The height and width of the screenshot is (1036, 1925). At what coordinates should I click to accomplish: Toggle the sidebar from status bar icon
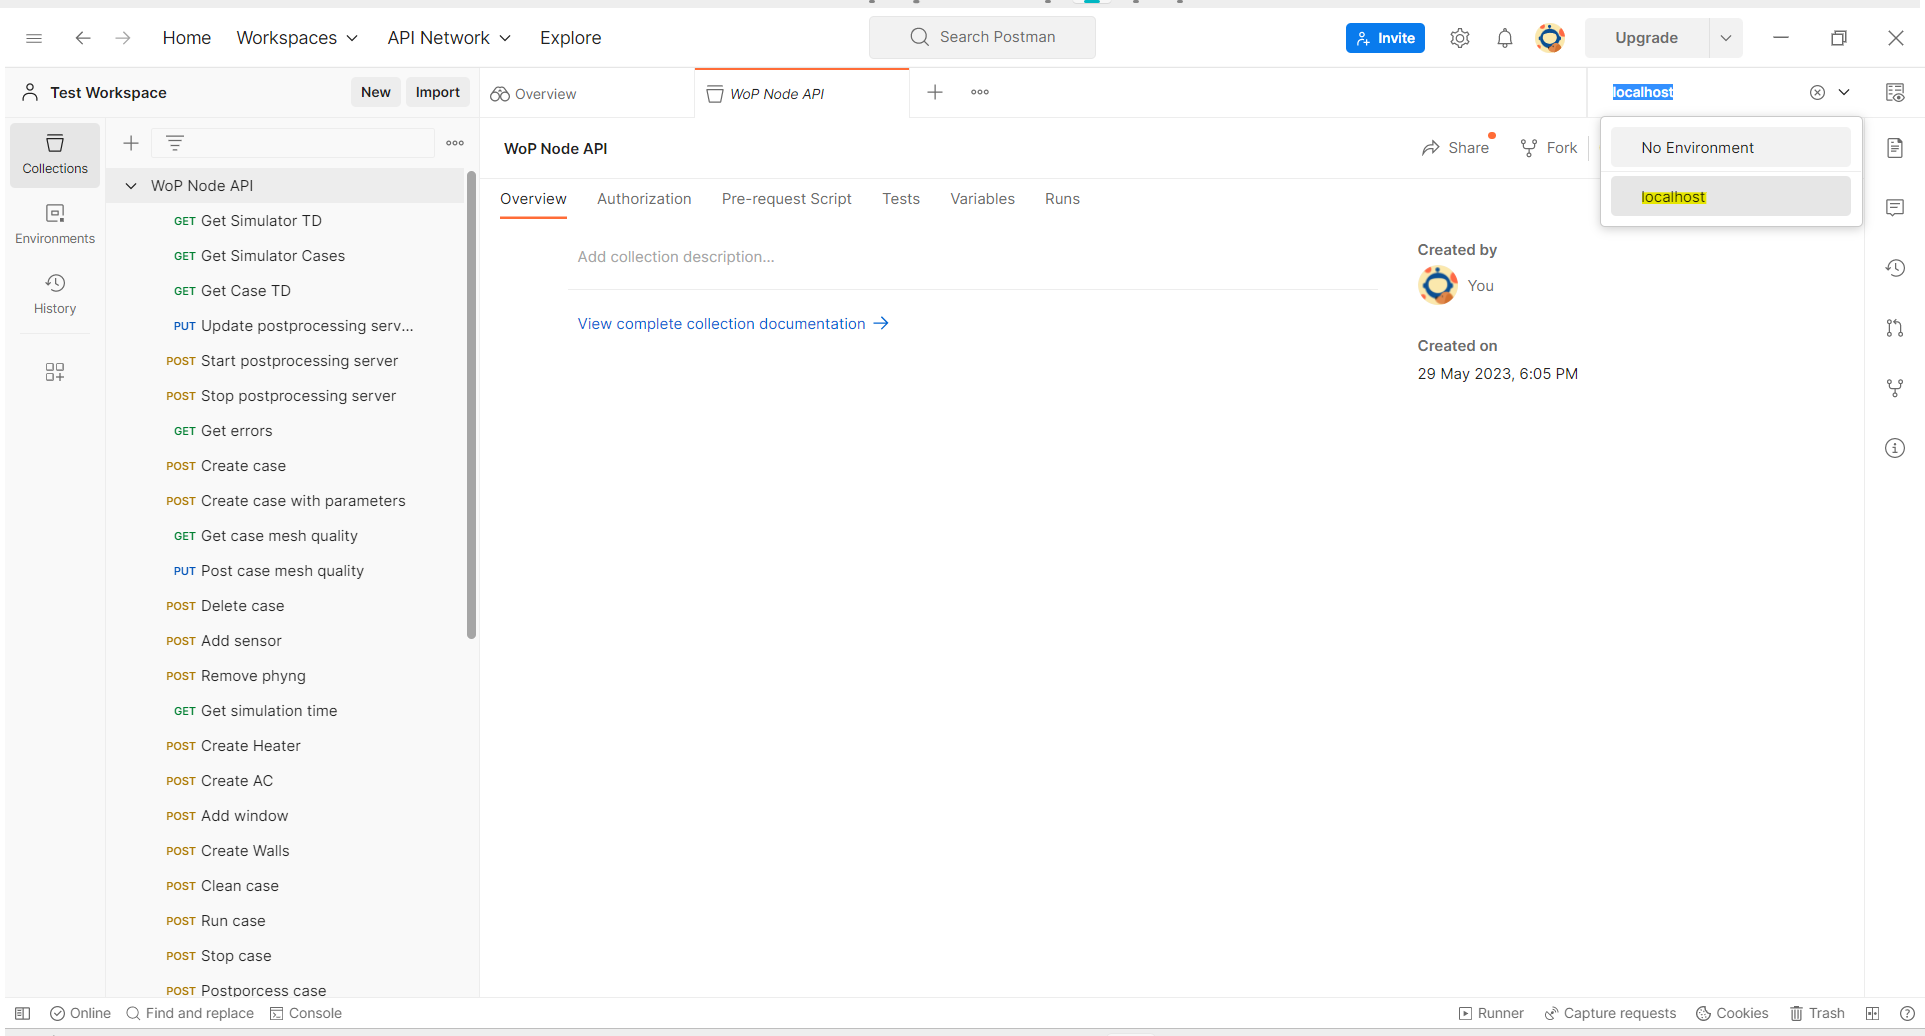tap(23, 1013)
